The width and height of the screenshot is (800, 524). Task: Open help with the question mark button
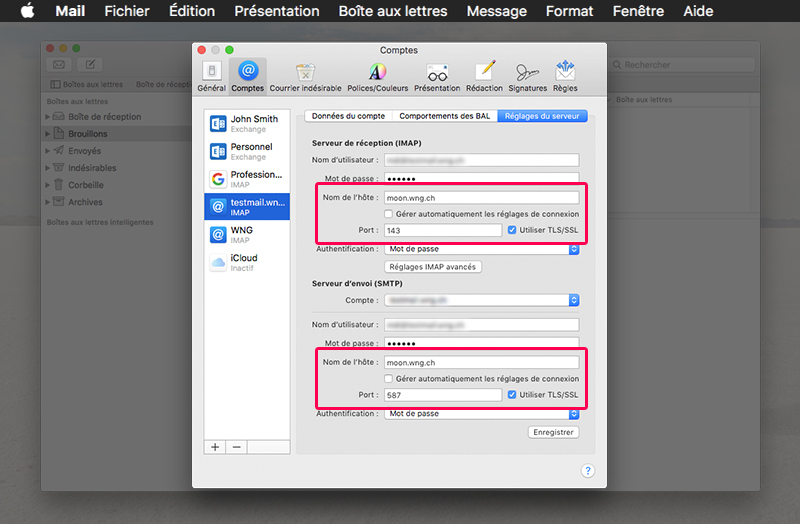[588, 470]
